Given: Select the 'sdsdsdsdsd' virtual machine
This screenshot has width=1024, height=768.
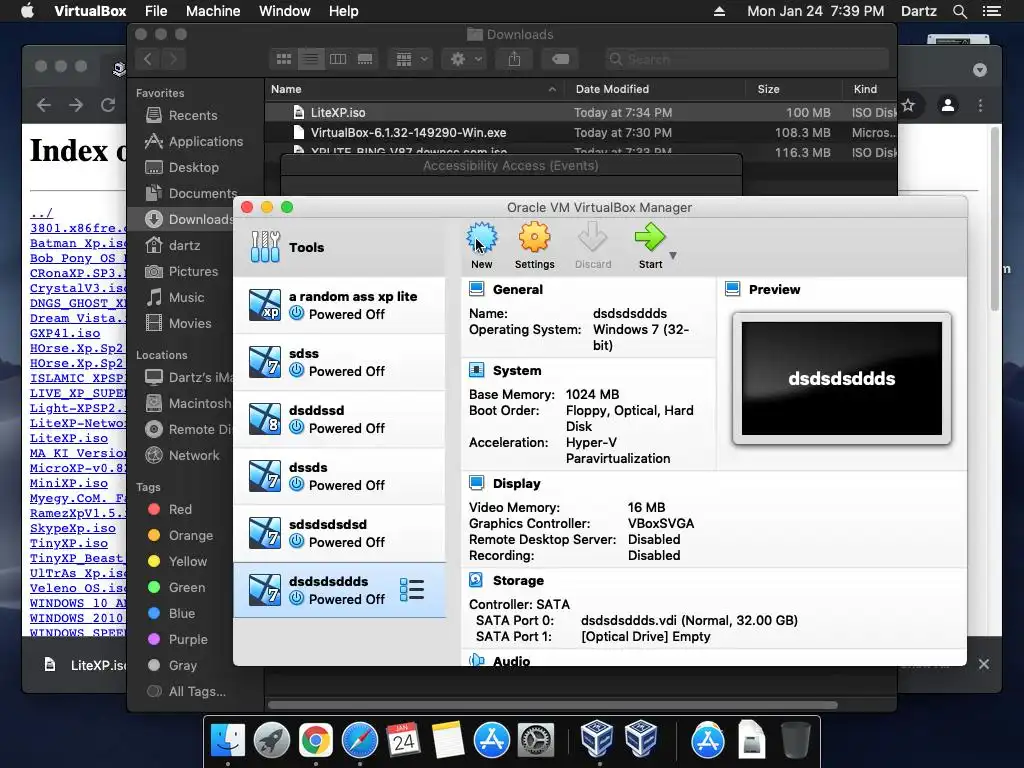Looking at the screenshot, I should tap(340, 533).
